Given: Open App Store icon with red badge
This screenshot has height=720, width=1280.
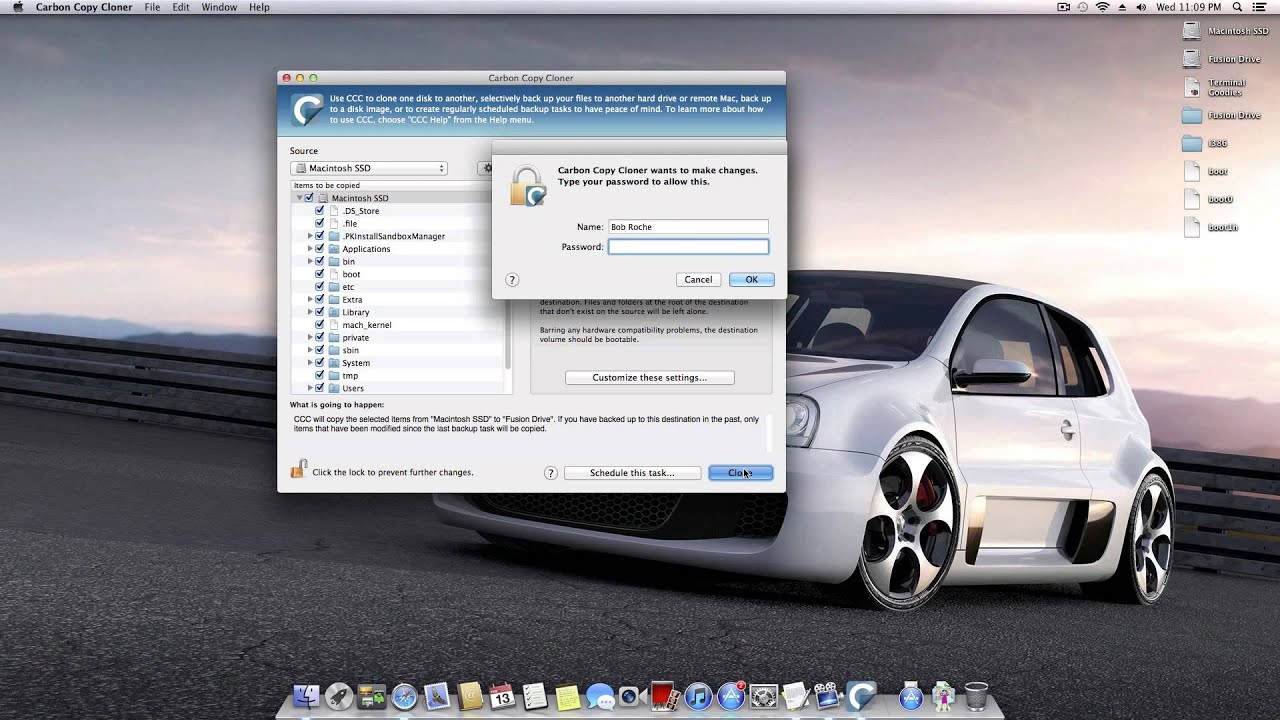Looking at the screenshot, I should (x=731, y=696).
